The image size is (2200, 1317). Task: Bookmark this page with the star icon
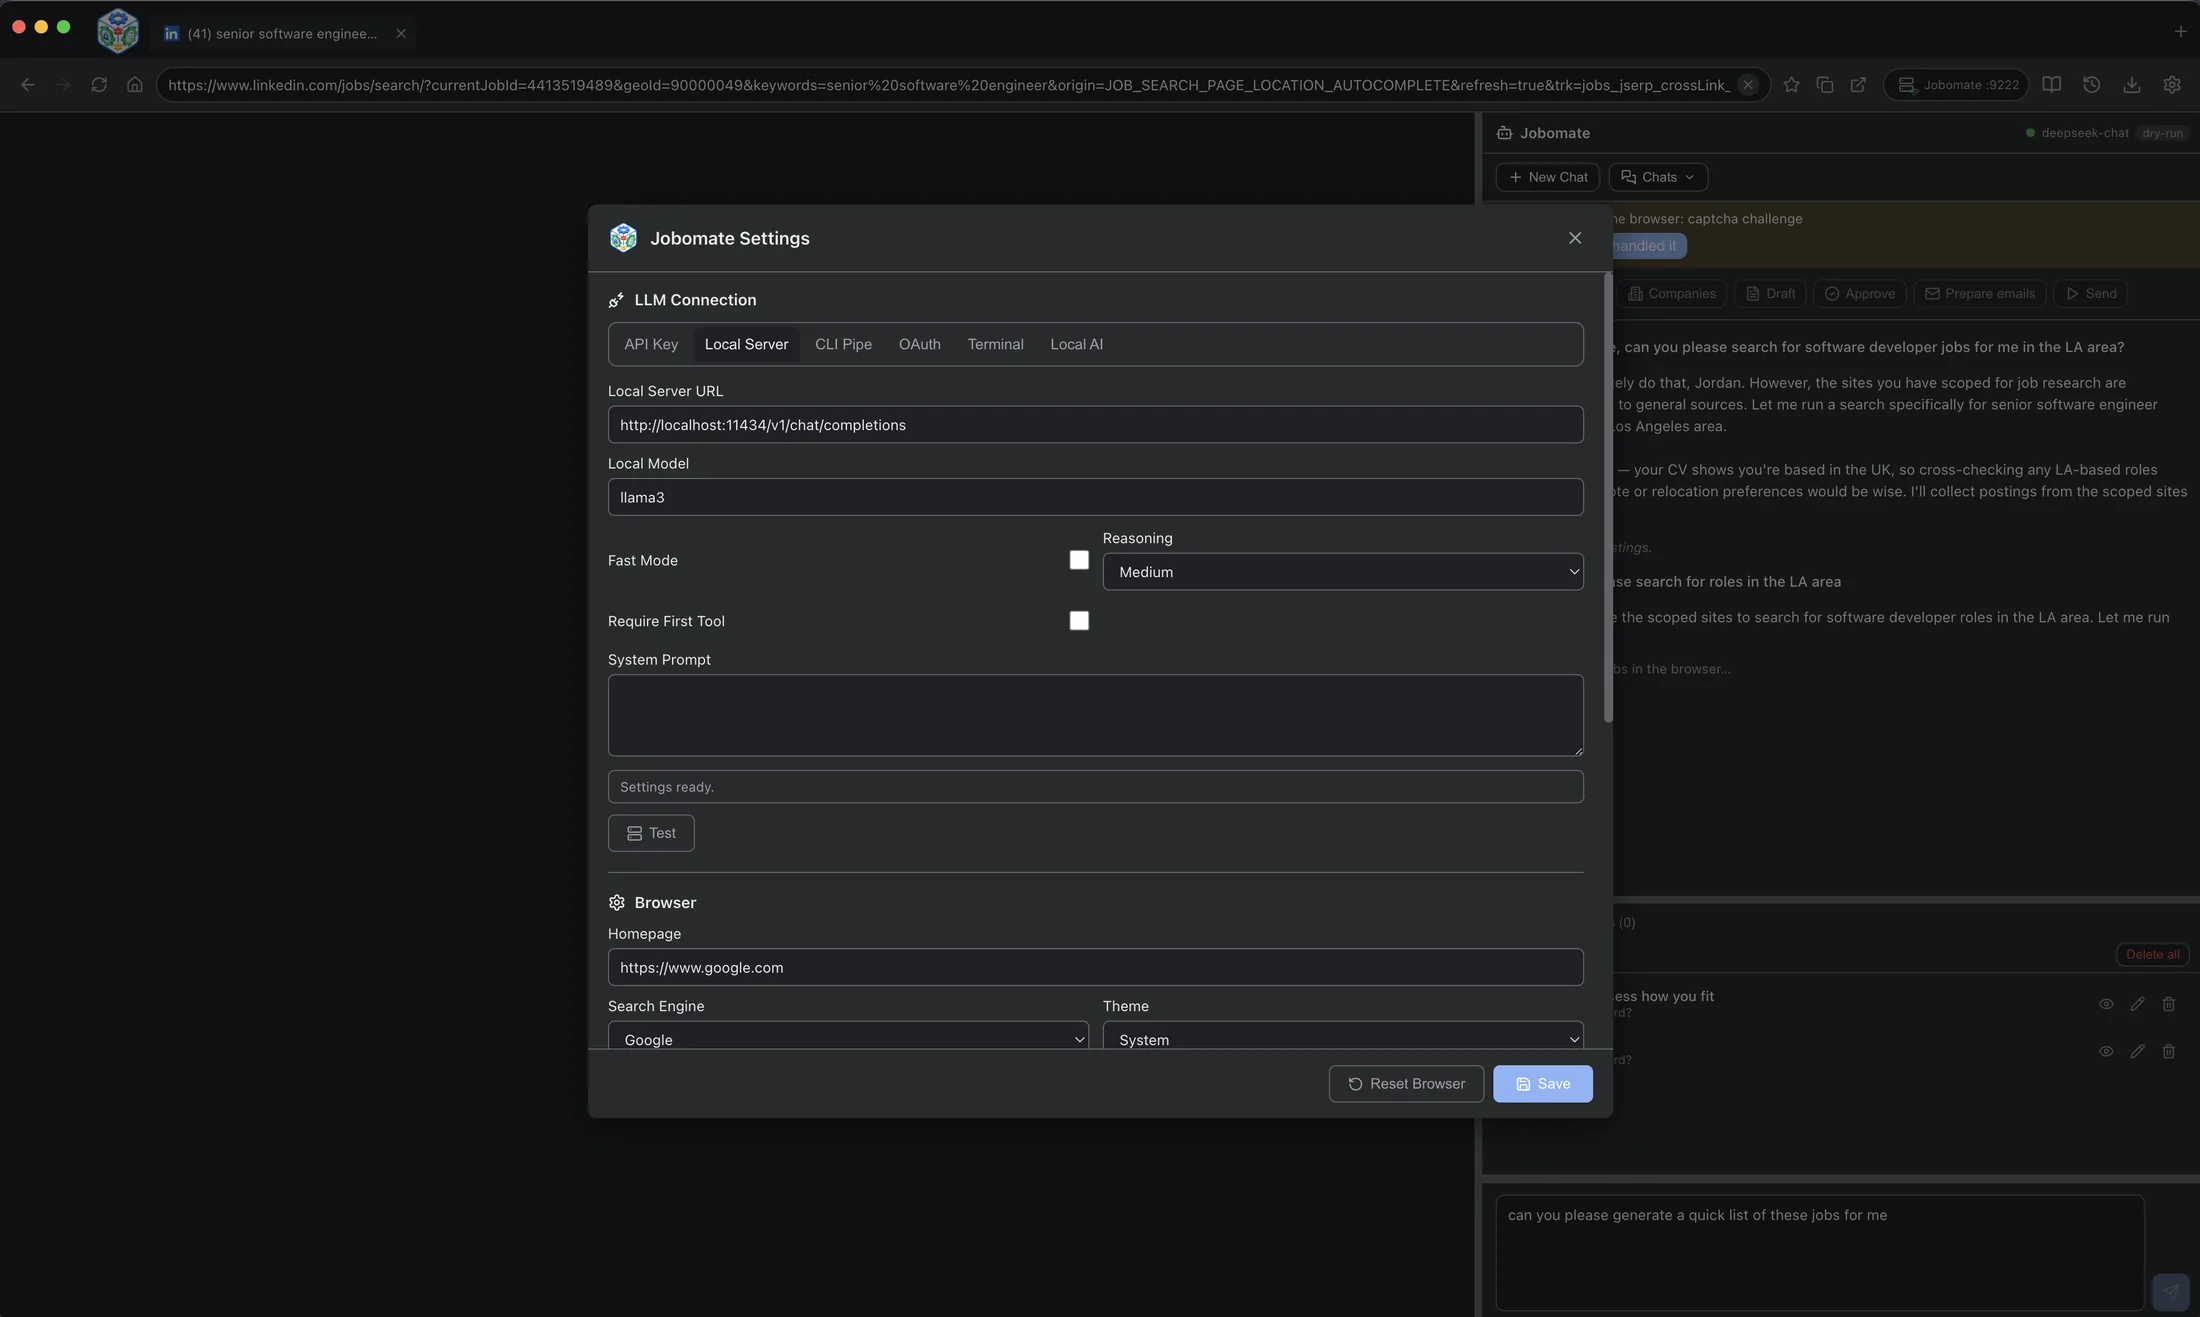click(1791, 85)
